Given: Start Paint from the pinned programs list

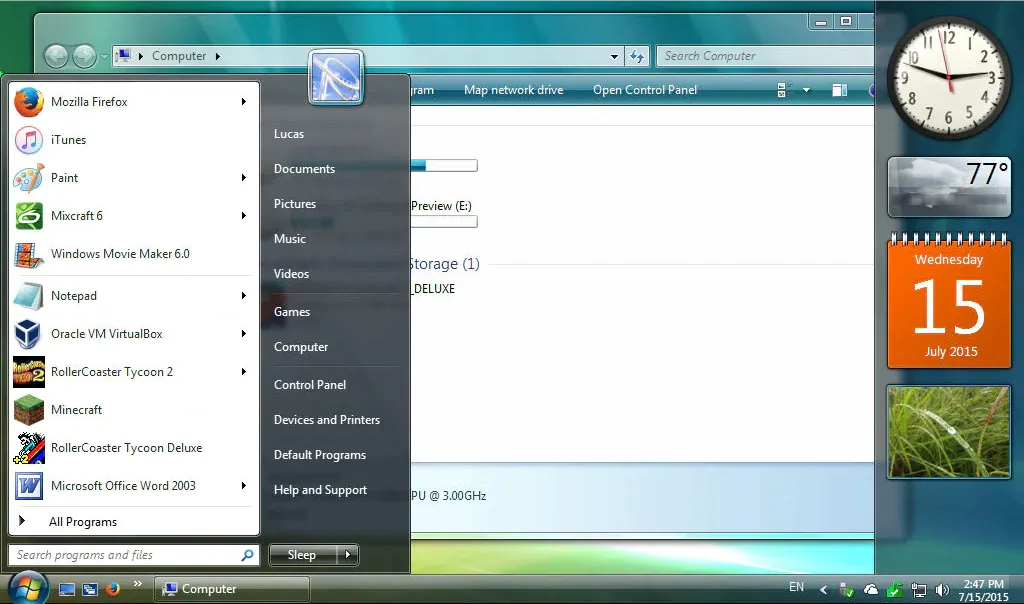Looking at the screenshot, I should pos(134,178).
